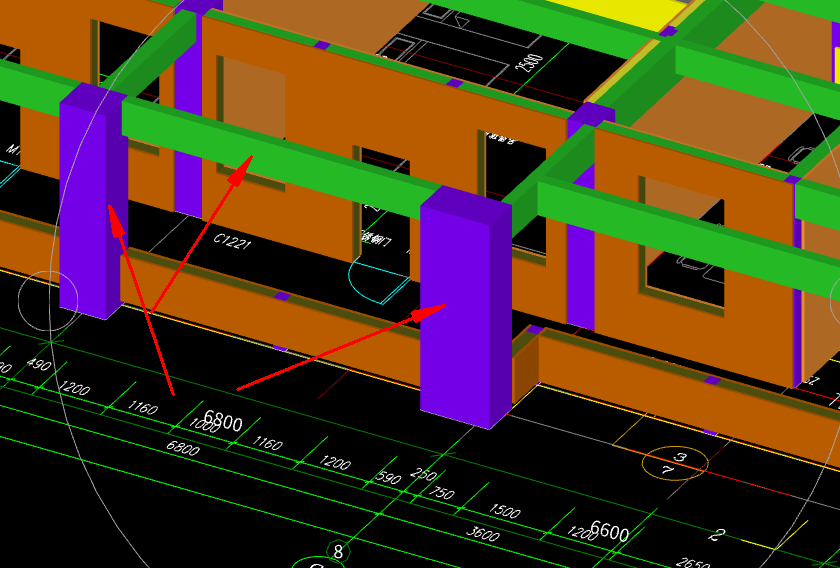The width and height of the screenshot is (840, 568).
Task: Click the 1500 dimension value
Action: click(x=504, y=510)
